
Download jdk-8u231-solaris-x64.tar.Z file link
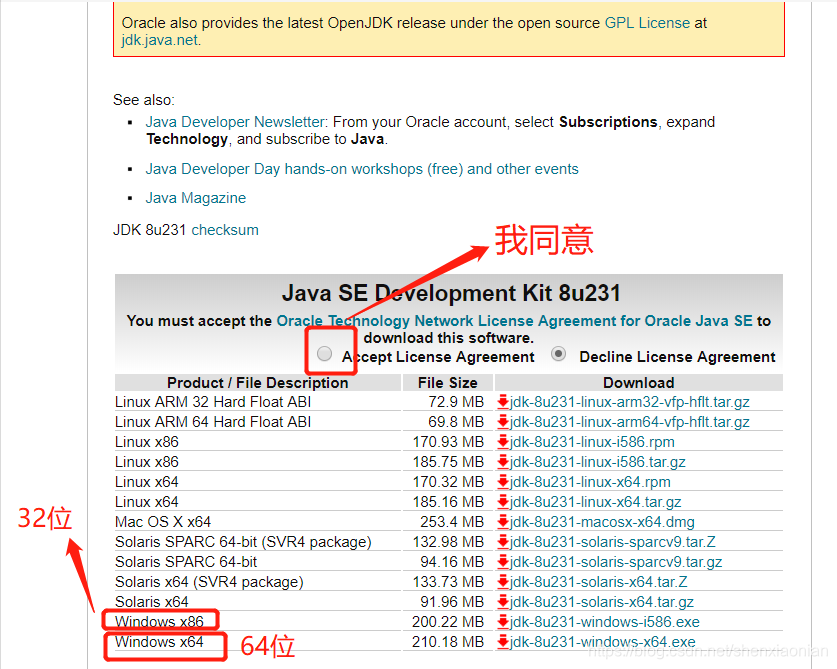pos(598,582)
